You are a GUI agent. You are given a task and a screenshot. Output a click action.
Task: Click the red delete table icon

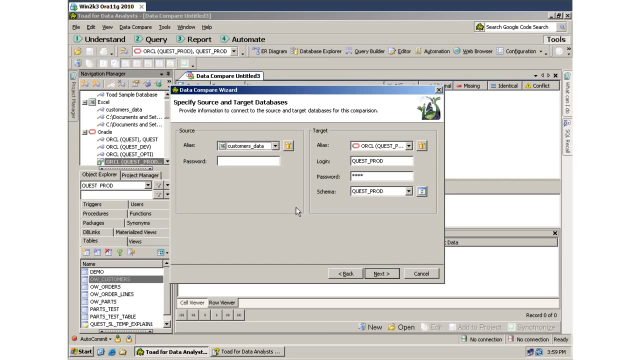point(108,252)
